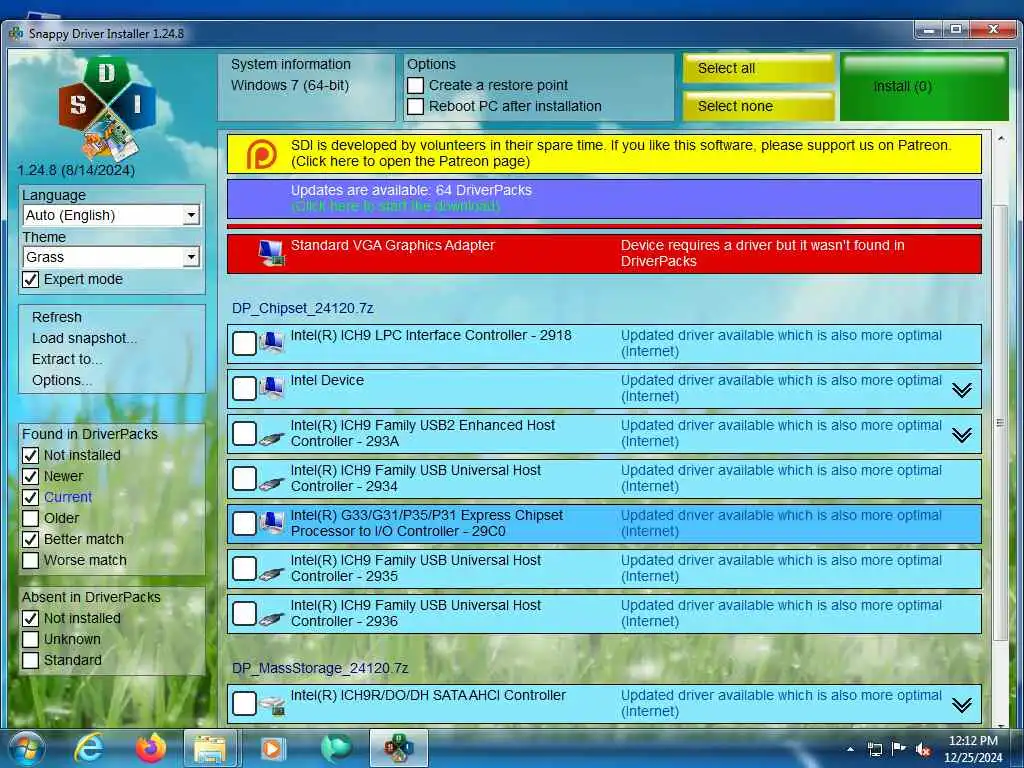Click the scrollbar up arrow
The width and height of the screenshot is (1024, 768).
click(1000, 139)
